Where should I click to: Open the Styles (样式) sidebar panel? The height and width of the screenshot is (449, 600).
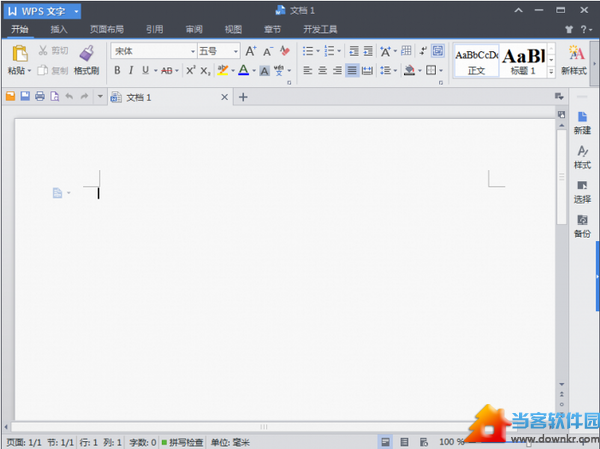tap(582, 157)
